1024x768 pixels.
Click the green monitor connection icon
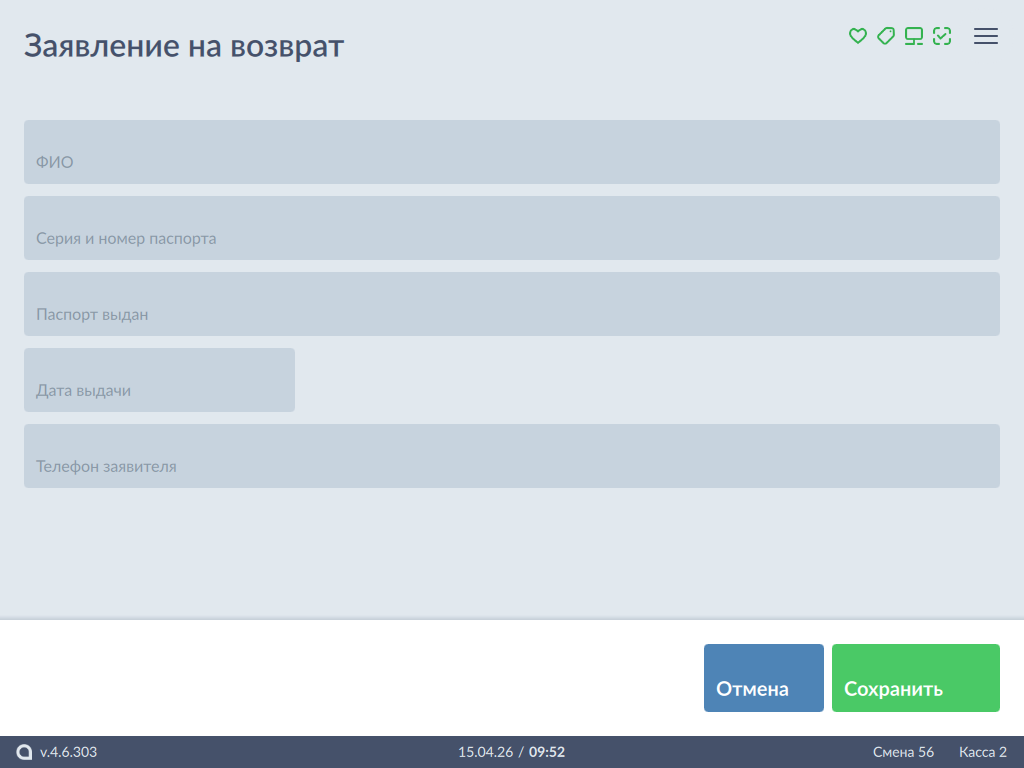913,36
